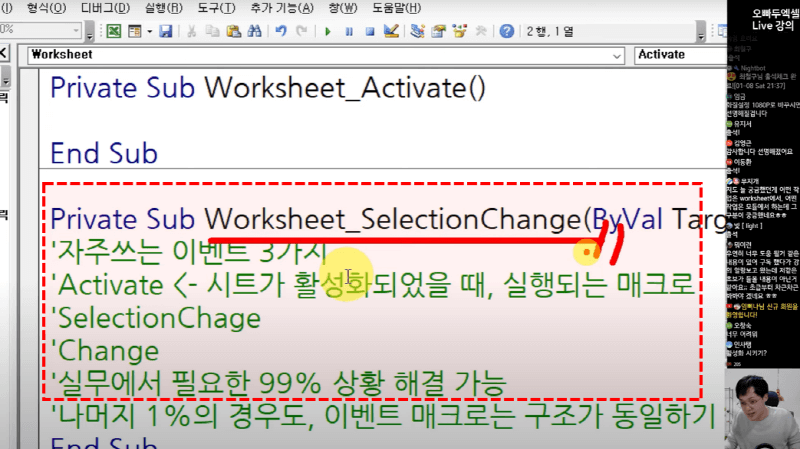Click the '오빠두엑셀 Live 강의' title
800x449 pixels.
point(775,19)
